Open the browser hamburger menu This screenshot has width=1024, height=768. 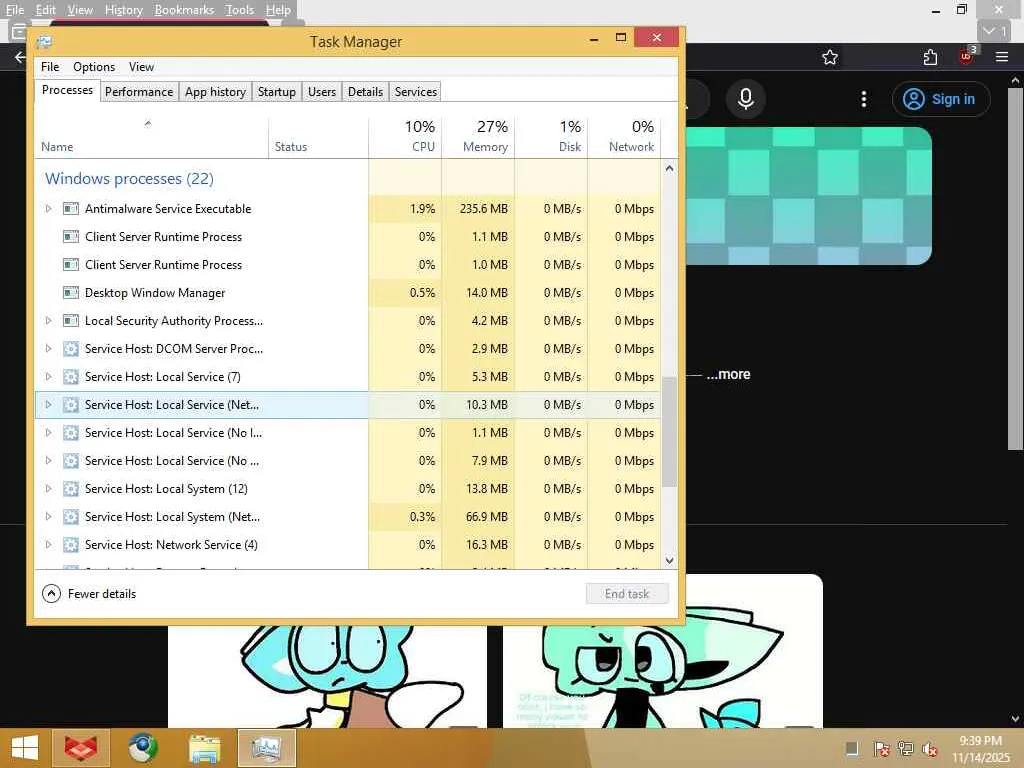[x=1002, y=57]
